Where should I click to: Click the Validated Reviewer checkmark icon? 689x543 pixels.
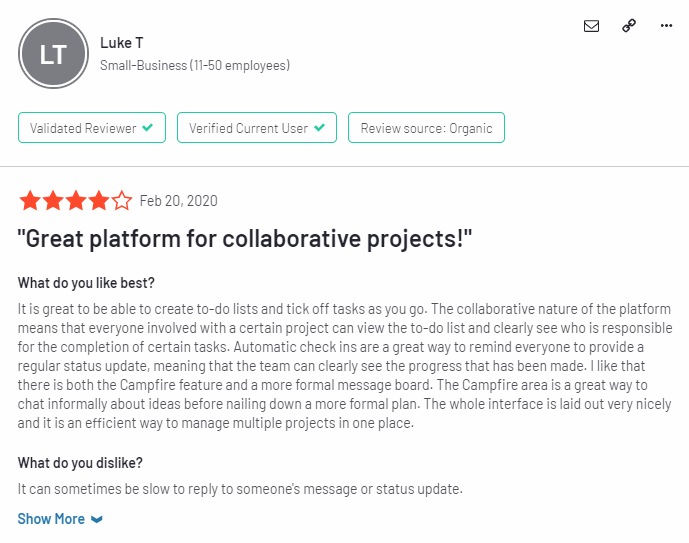(x=148, y=128)
